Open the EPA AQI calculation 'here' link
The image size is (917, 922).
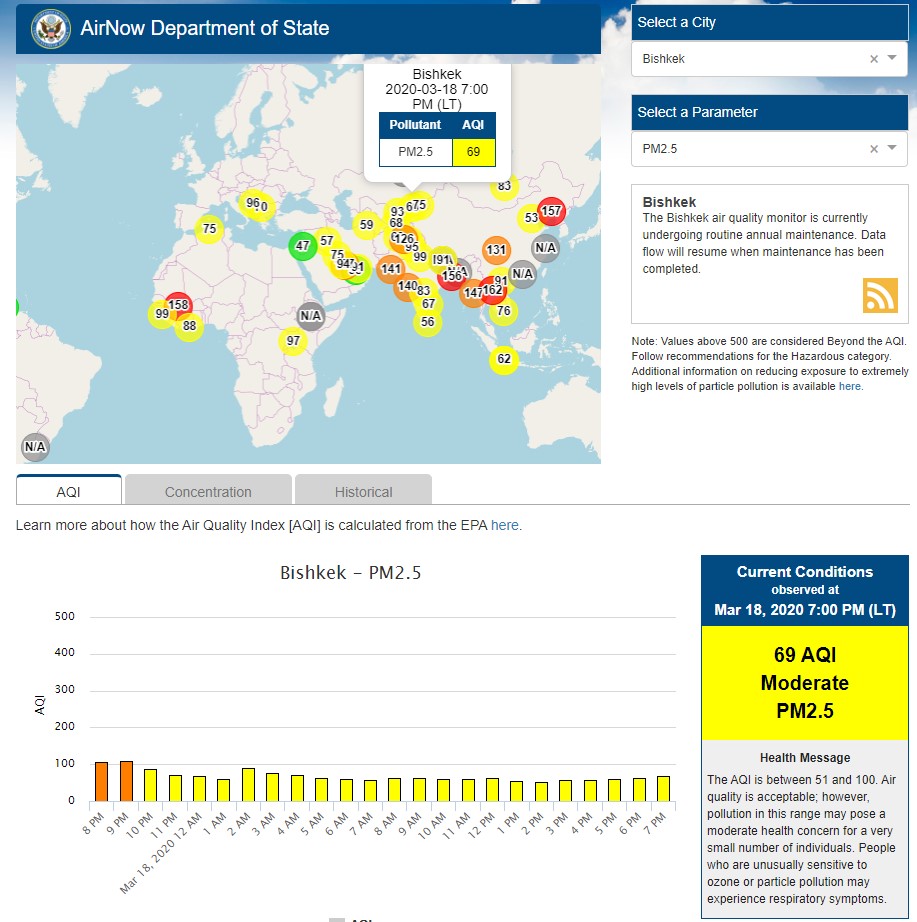click(x=505, y=525)
